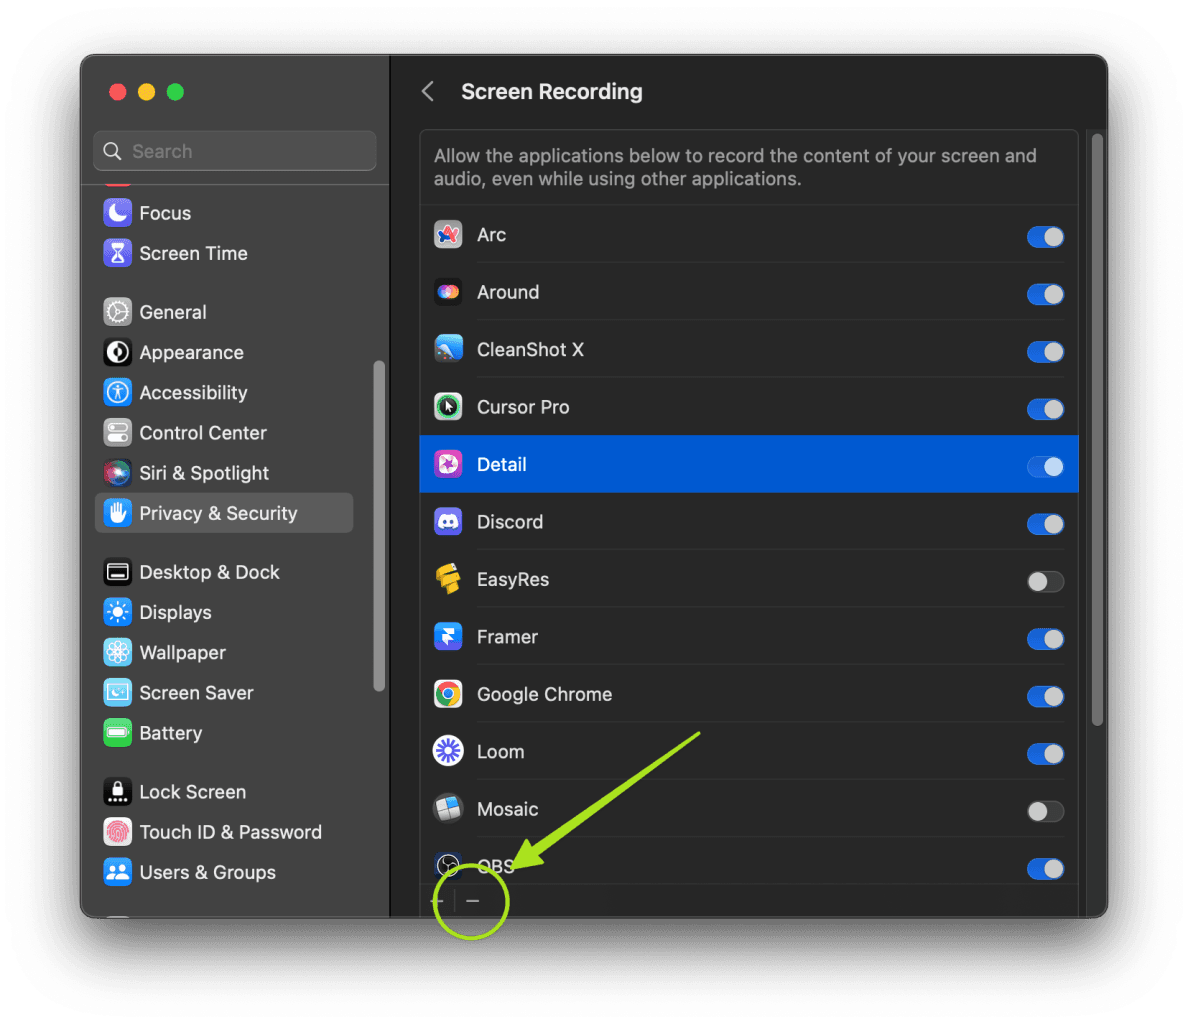
Task: Toggle CleanShot X screen recording off
Action: [x=1045, y=351]
